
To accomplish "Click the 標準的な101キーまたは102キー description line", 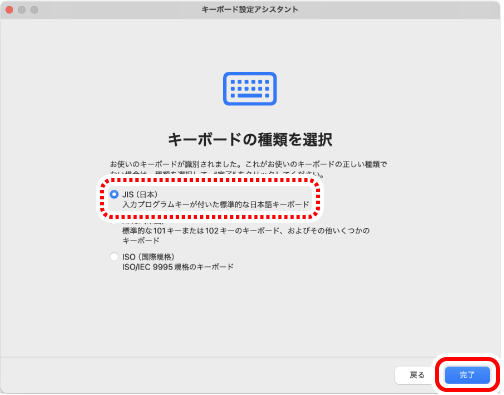I will 246,231.
